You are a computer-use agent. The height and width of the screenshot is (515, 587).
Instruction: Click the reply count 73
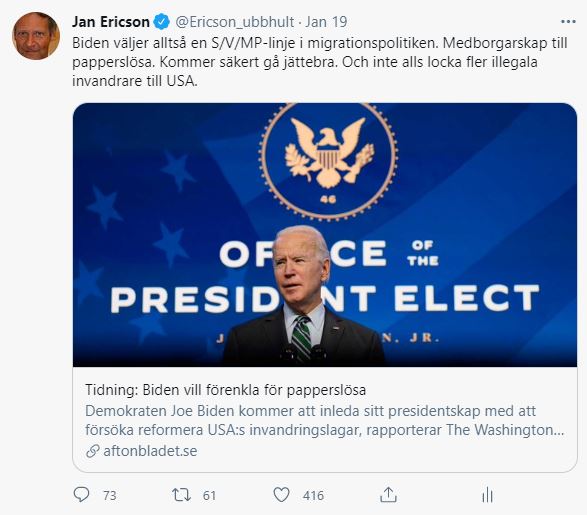pos(110,496)
